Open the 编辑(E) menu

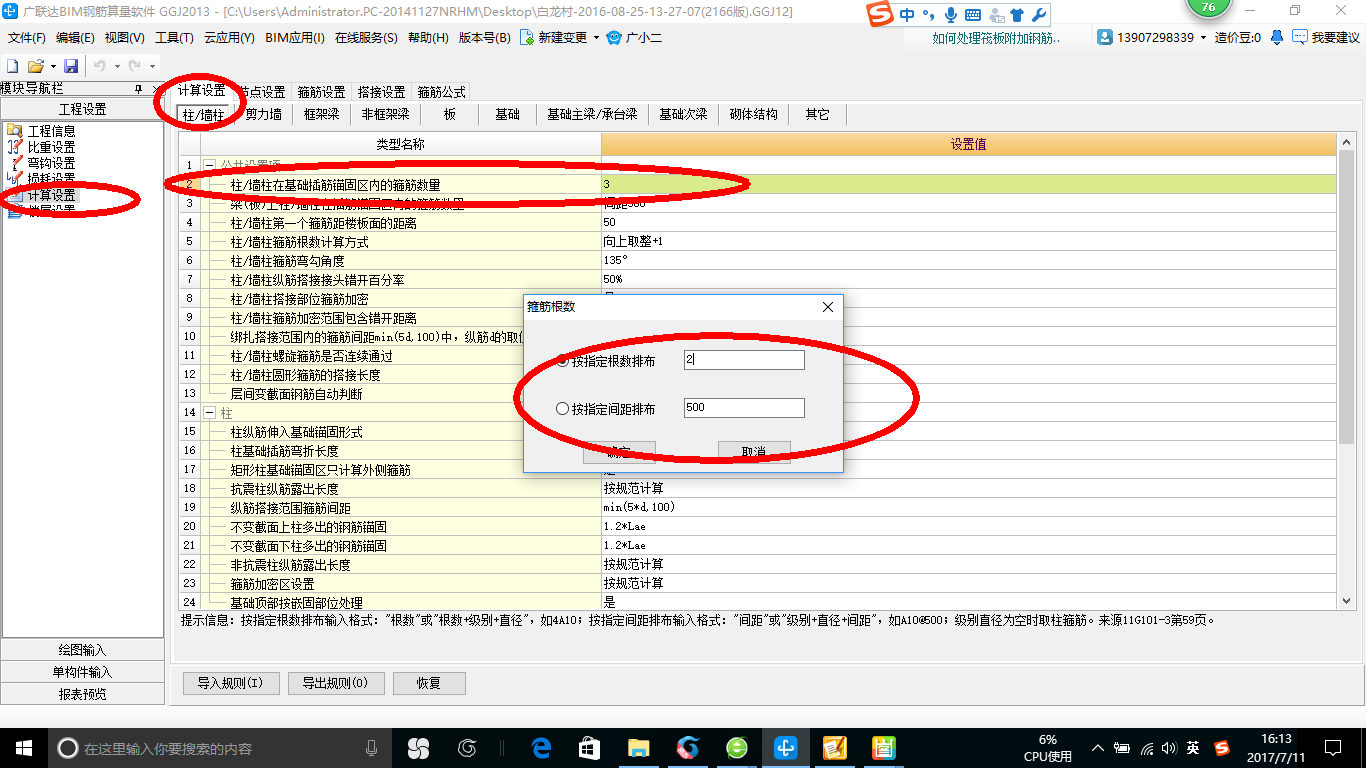tap(75, 38)
